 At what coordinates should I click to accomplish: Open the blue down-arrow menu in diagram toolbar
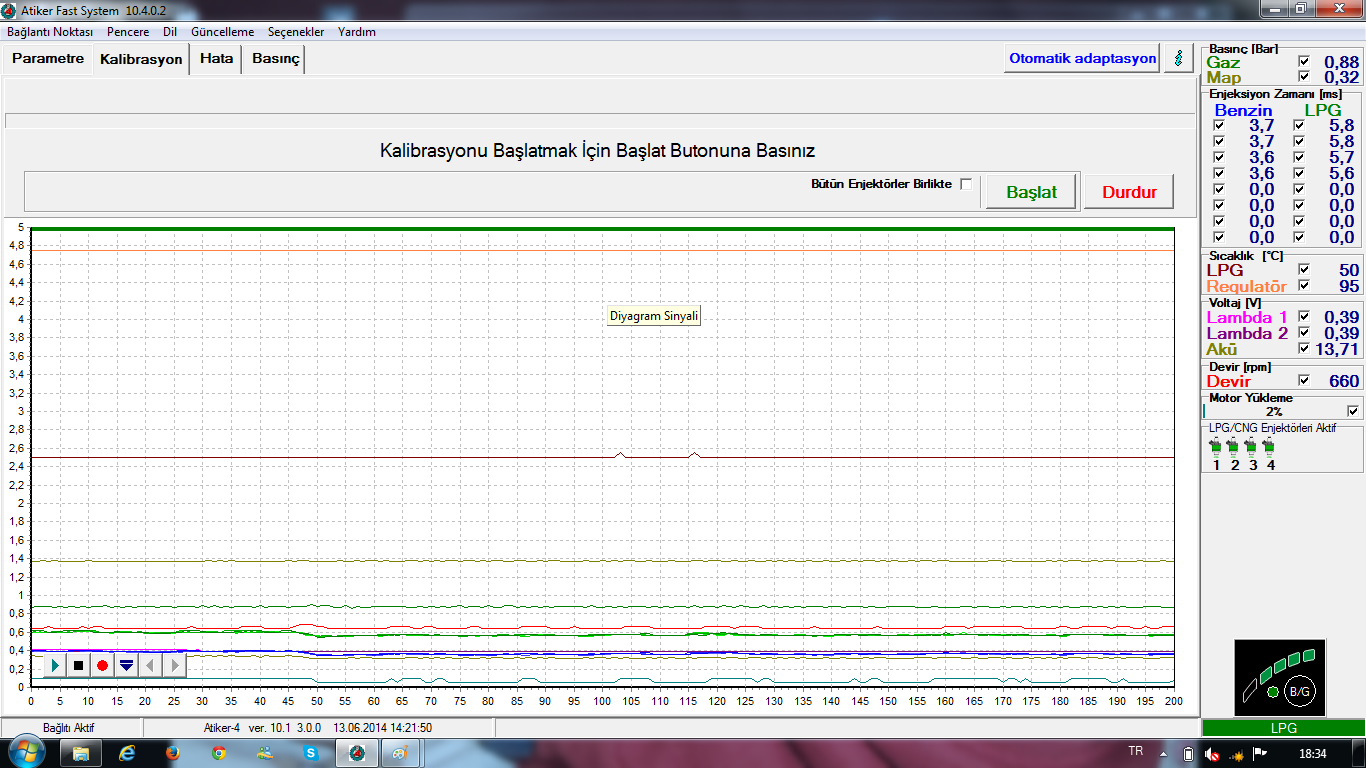(126, 665)
